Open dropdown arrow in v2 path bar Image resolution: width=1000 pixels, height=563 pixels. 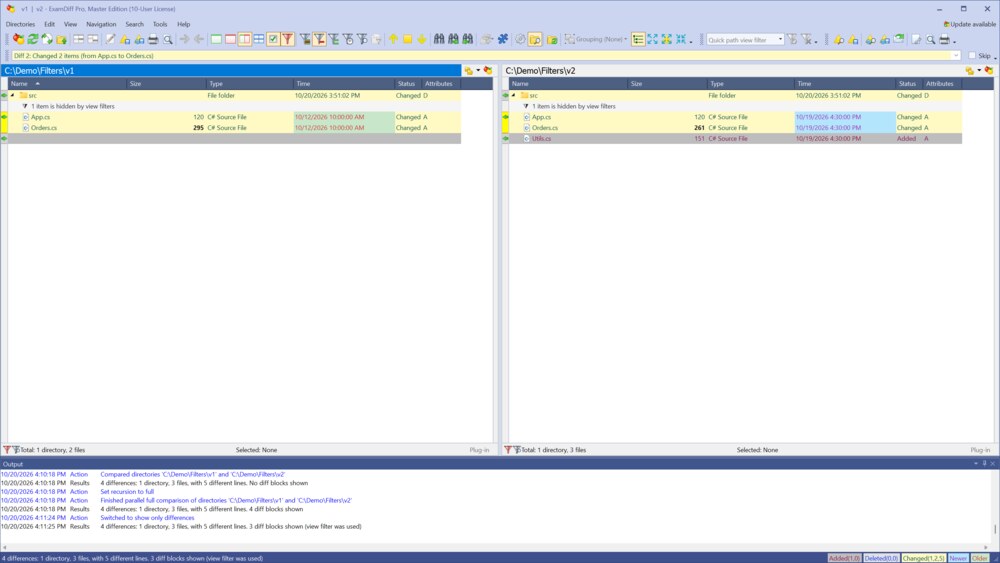(x=980, y=71)
